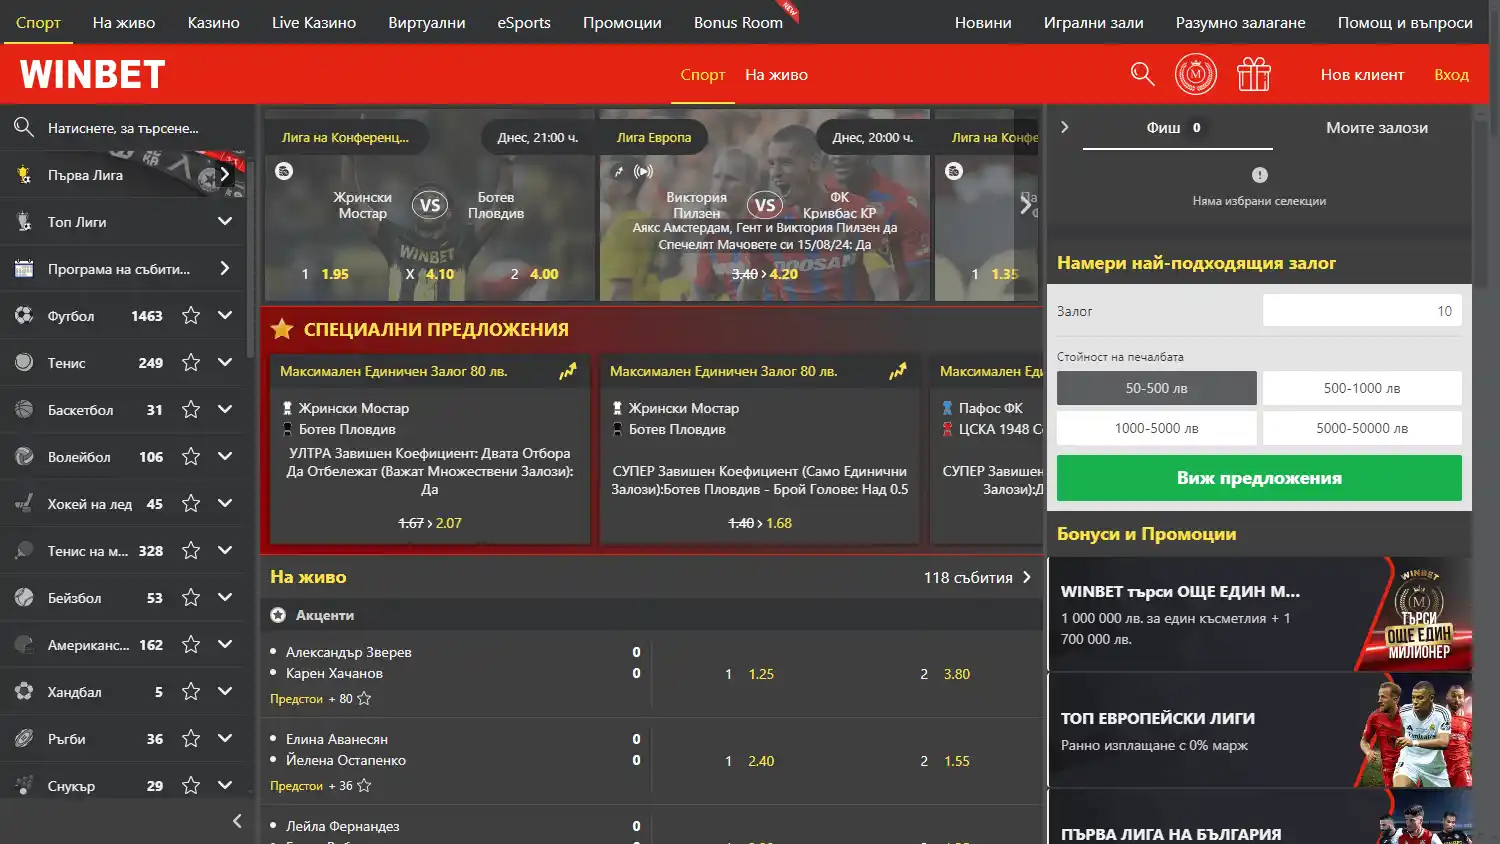The width and height of the screenshot is (1500, 844).
Task: Select the table tennis icon in sidebar
Action: (24, 551)
